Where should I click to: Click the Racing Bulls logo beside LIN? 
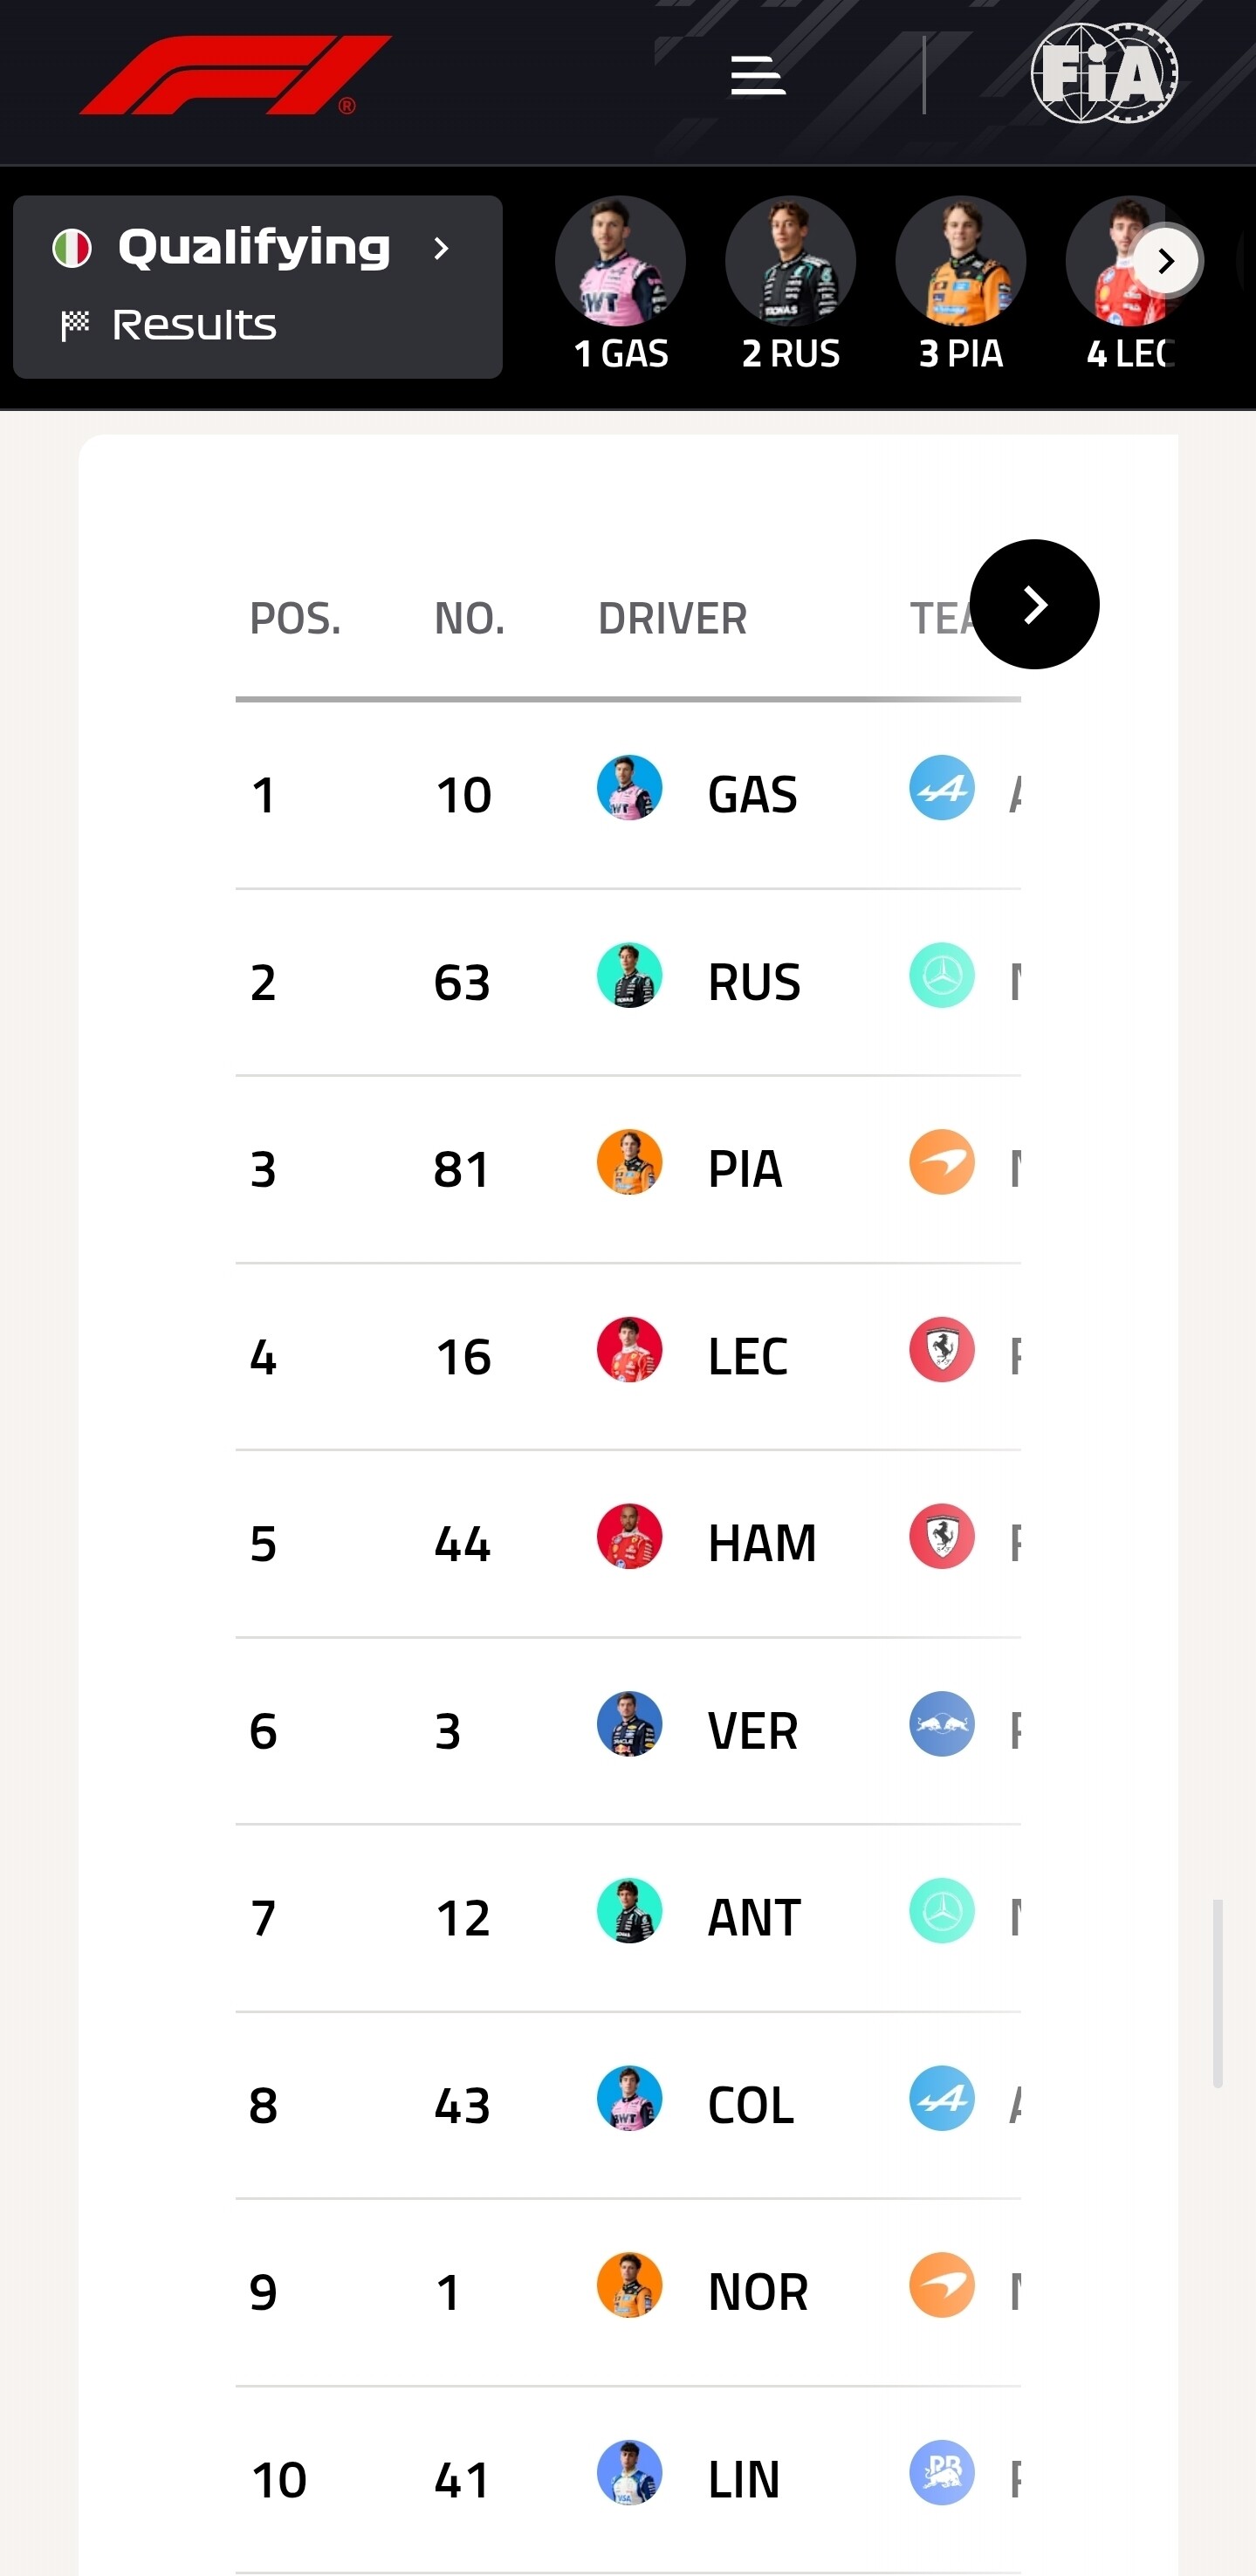(942, 2472)
